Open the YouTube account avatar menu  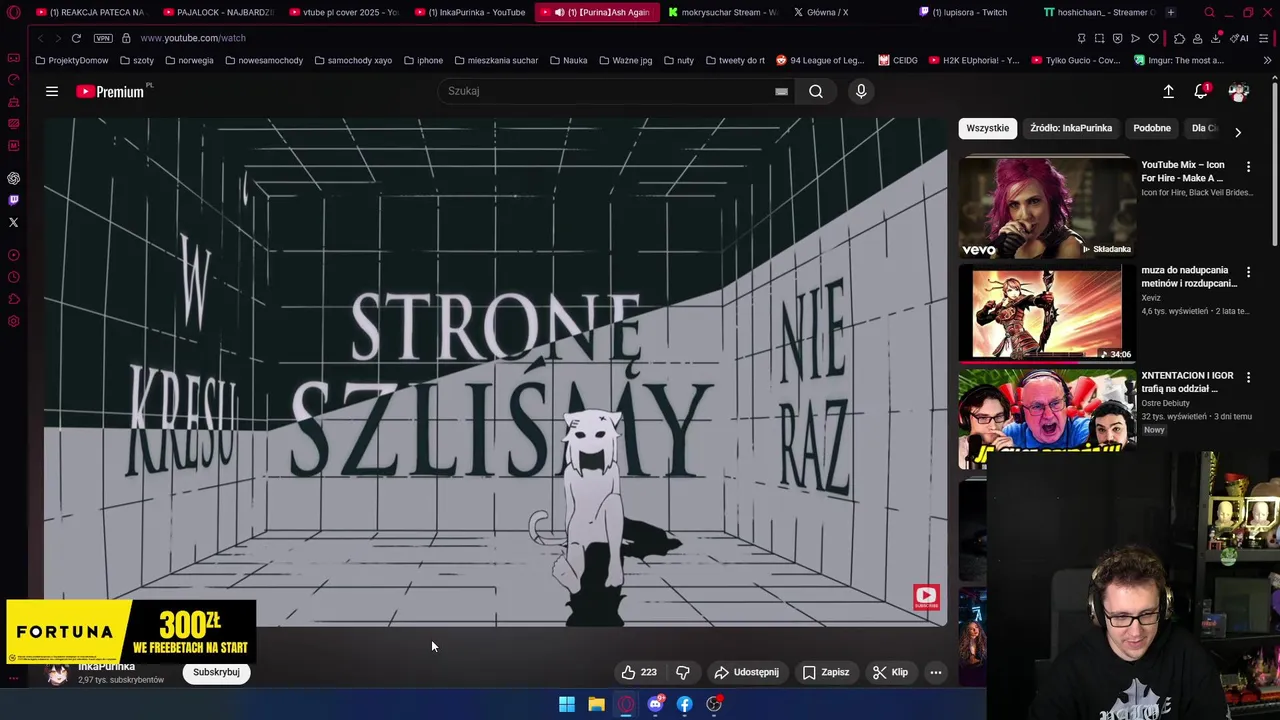1238,91
